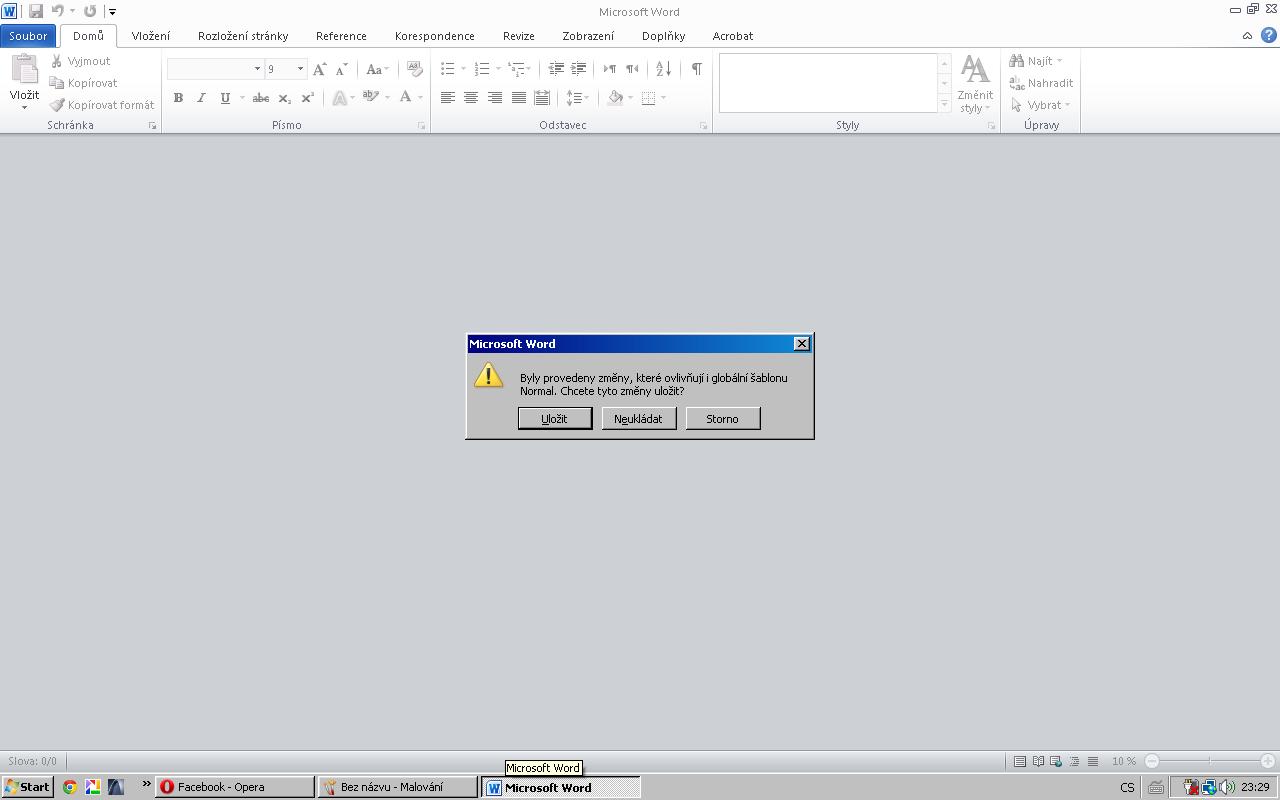Click the zoom in plus button
1280x800 pixels.
tap(1268, 761)
